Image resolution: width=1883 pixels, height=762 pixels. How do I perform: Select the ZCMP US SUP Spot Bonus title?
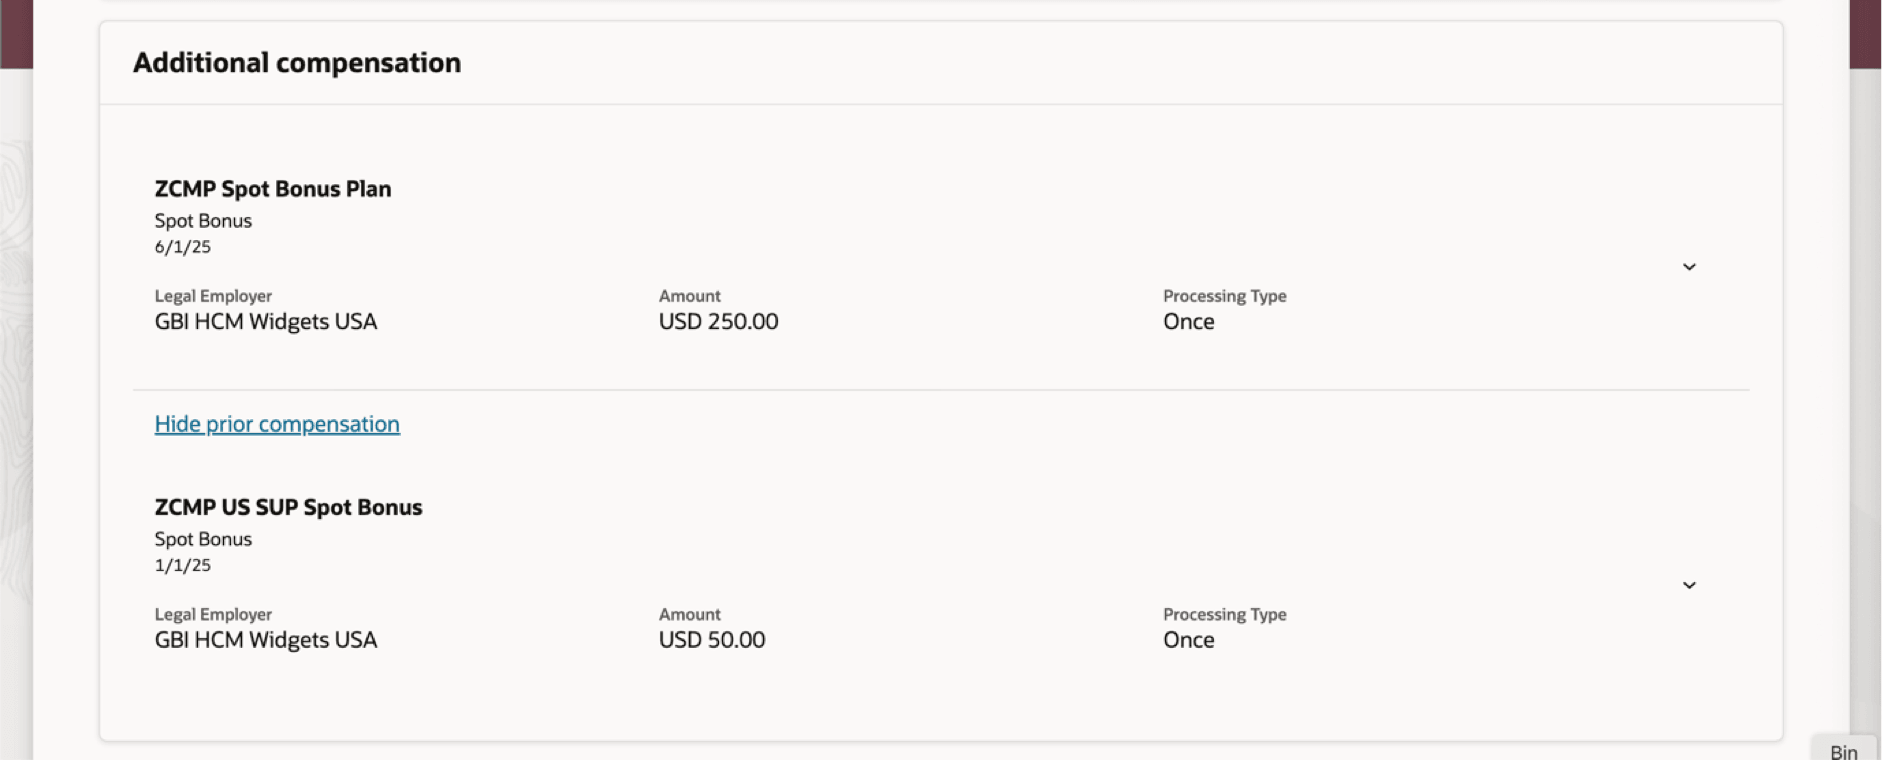click(x=288, y=507)
